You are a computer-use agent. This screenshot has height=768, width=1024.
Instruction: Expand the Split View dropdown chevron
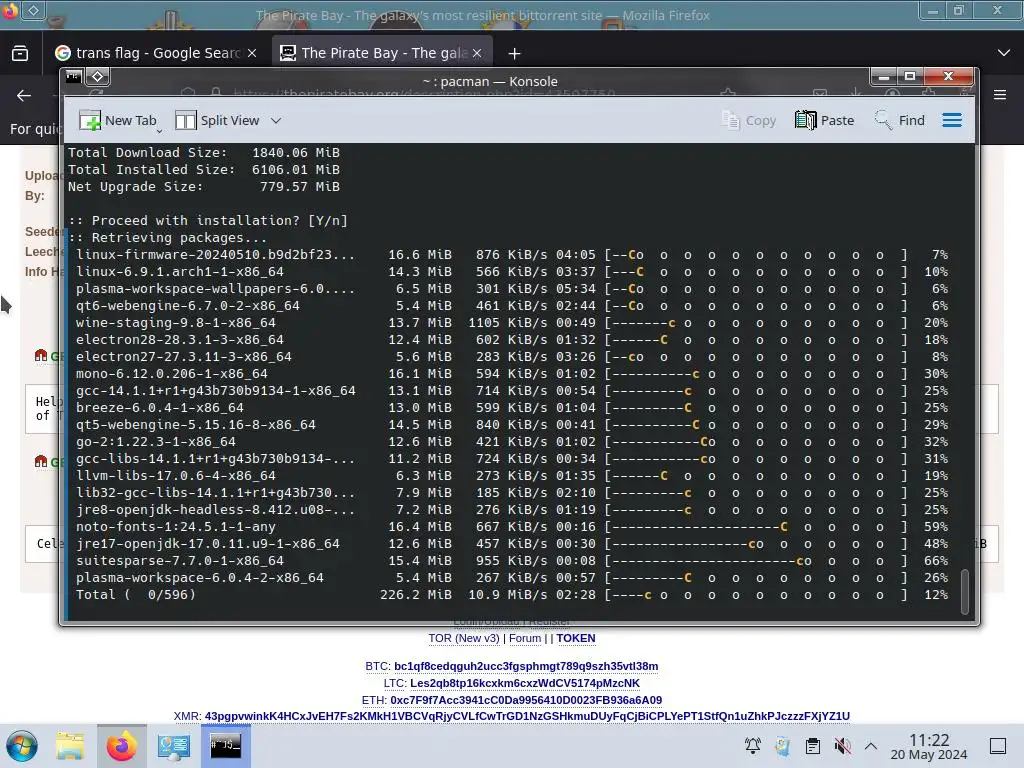click(x=276, y=120)
